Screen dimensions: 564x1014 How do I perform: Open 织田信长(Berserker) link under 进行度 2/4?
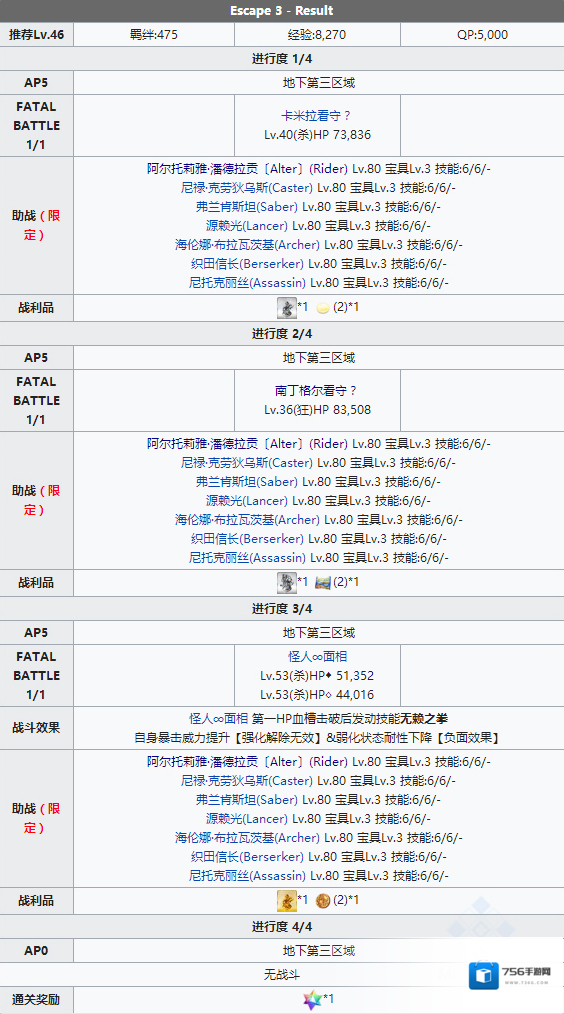pyautogui.click(x=248, y=538)
